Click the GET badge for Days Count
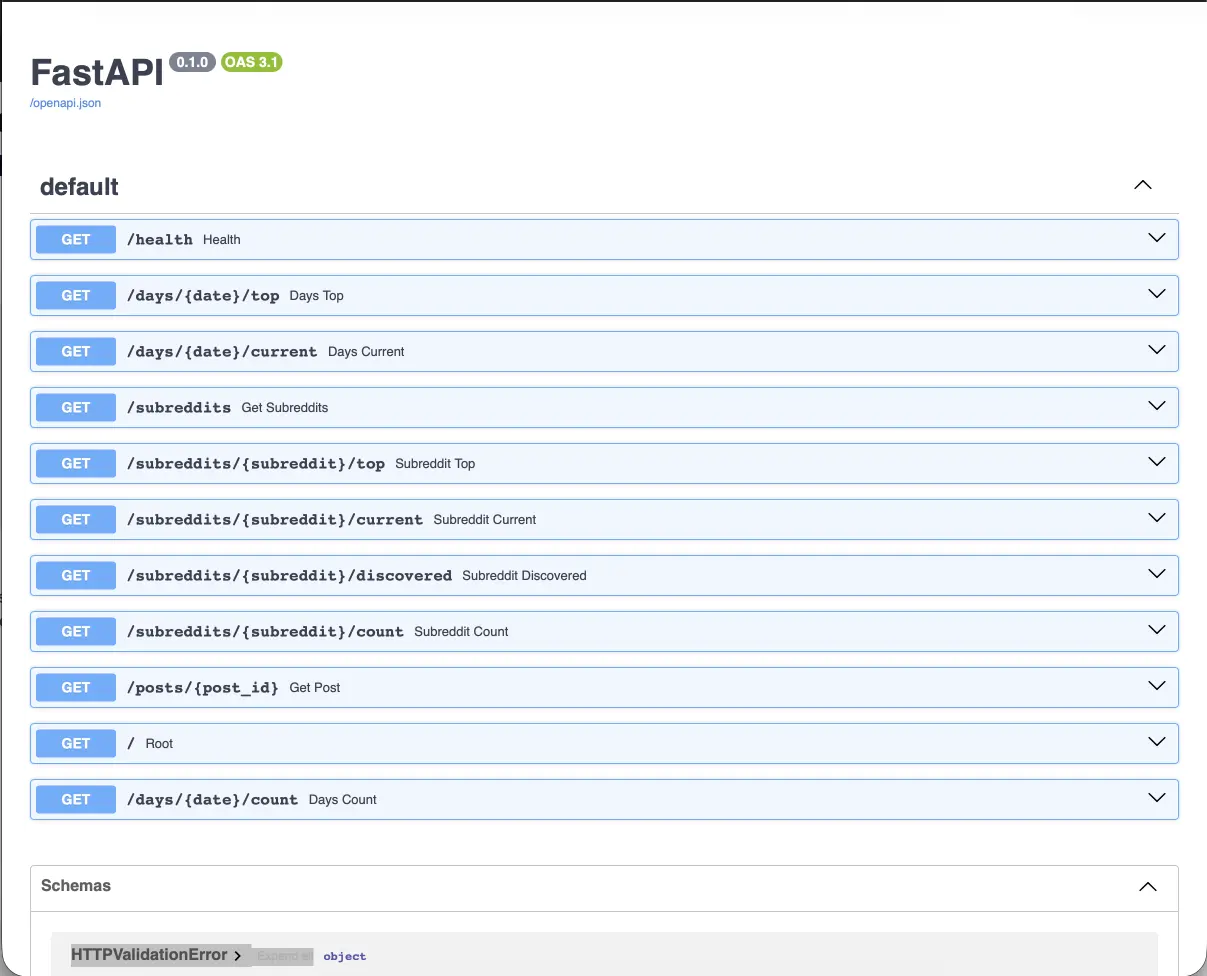Screen dimensions: 1207x976 click(x=76, y=799)
